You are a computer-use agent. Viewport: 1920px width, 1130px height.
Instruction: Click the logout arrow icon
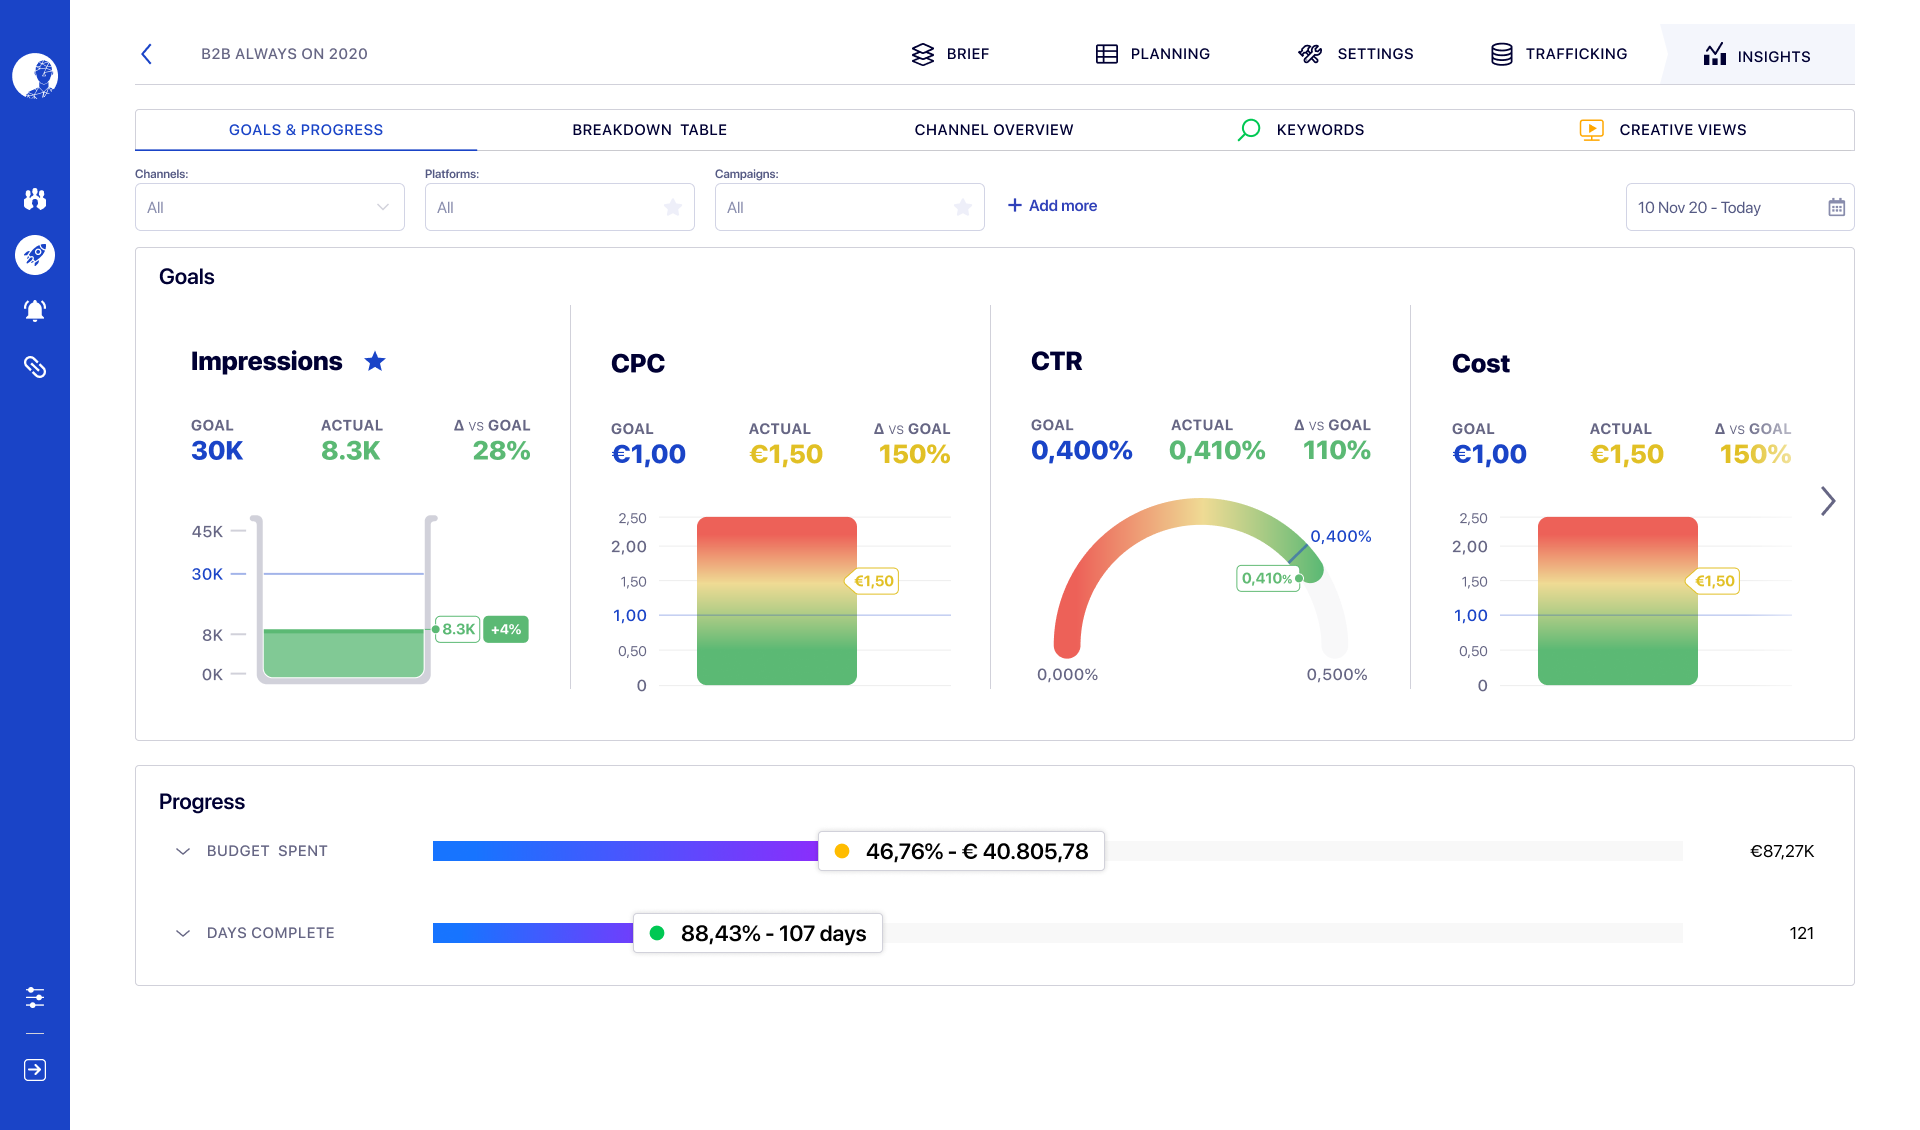[x=35, y=1070]
